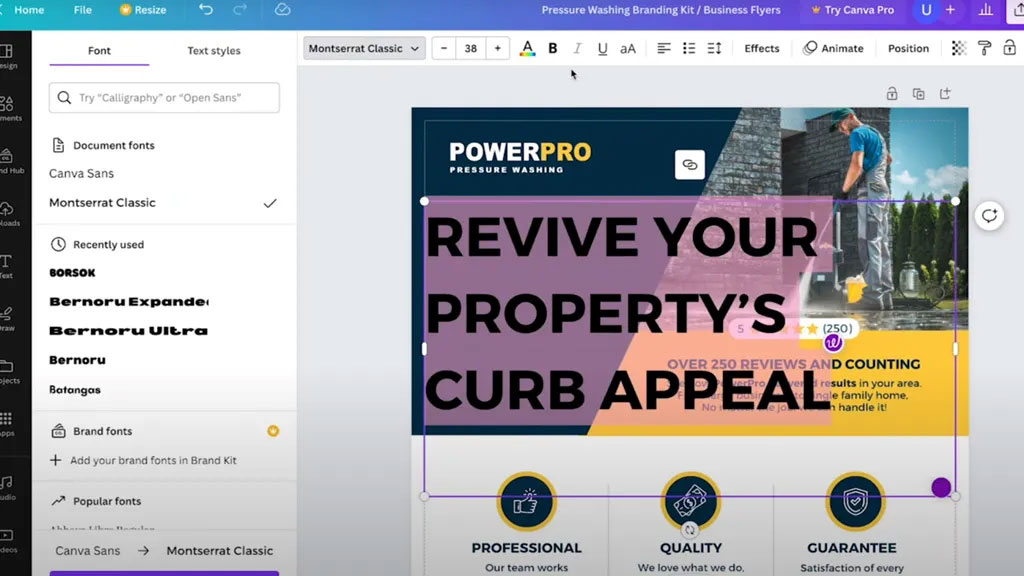
Task: Click the undo arrow
Action: pos(206,10)
